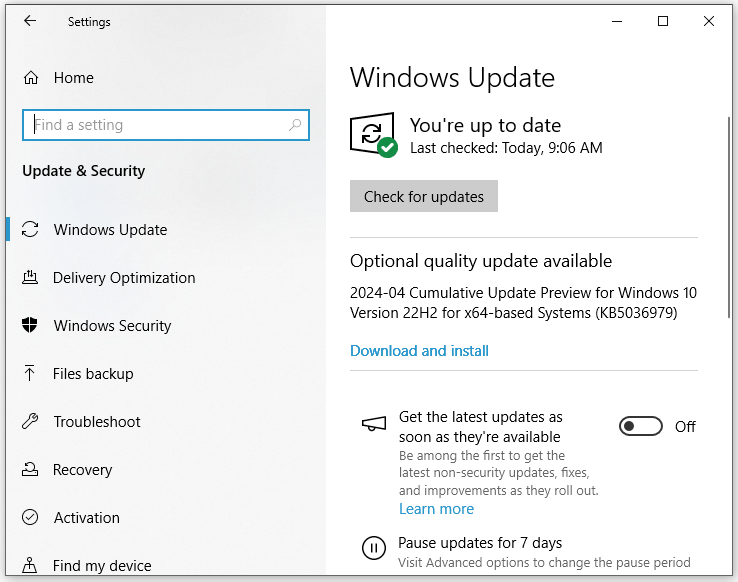This screenshot has width=738, height=582.
Task: Click the KB5036979 update description text
Action: click(523, 303)
